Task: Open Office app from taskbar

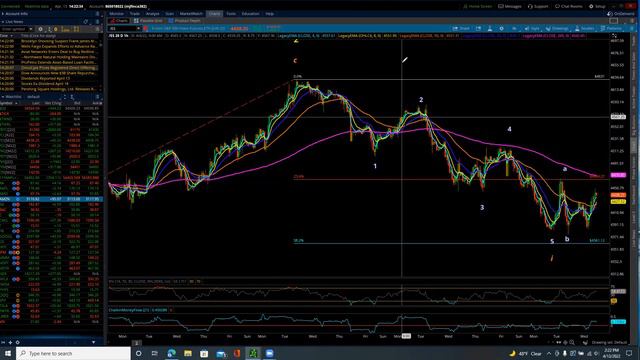Action: 237,353
